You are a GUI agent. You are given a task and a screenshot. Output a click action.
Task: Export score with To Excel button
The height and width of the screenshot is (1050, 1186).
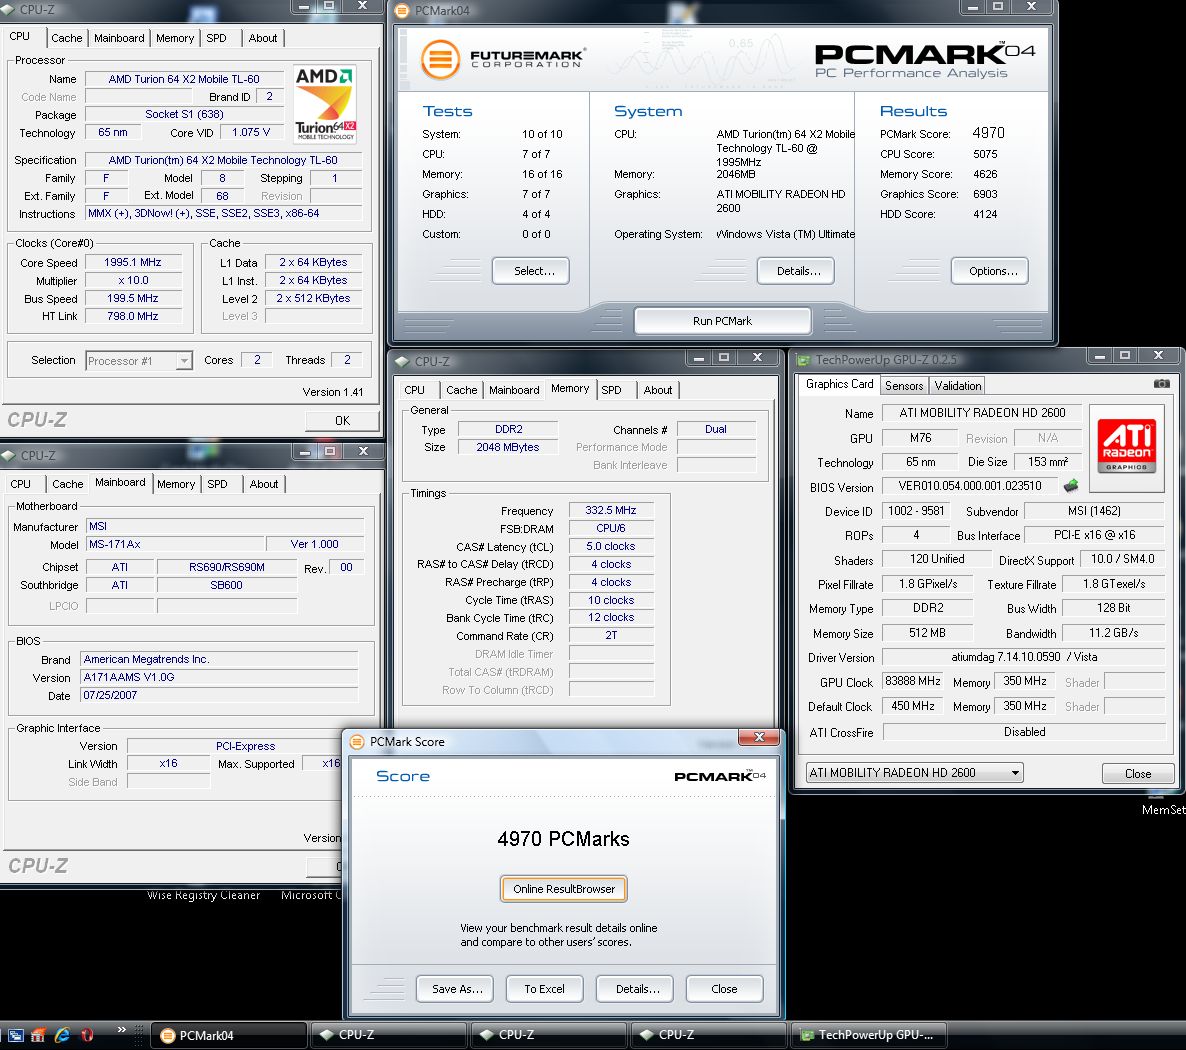tap(545, 989)
